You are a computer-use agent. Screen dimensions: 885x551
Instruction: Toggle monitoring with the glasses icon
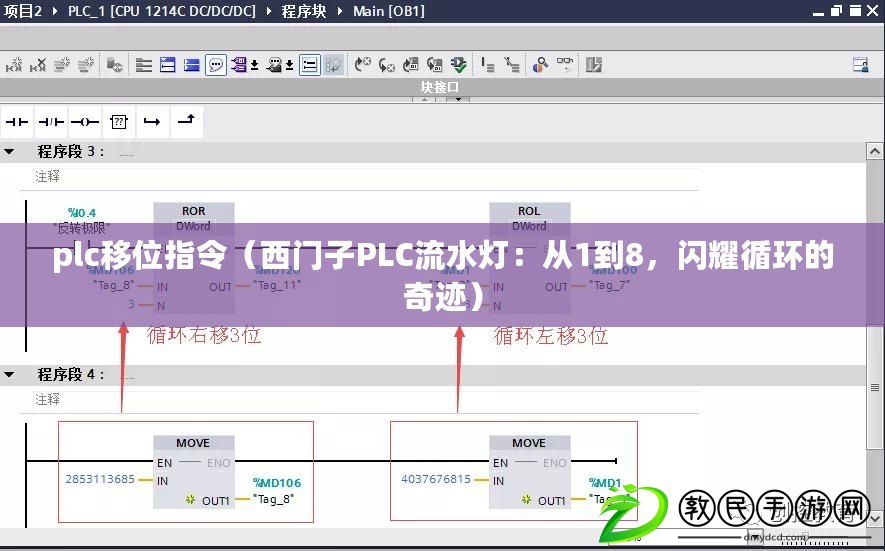click(564, 64)
